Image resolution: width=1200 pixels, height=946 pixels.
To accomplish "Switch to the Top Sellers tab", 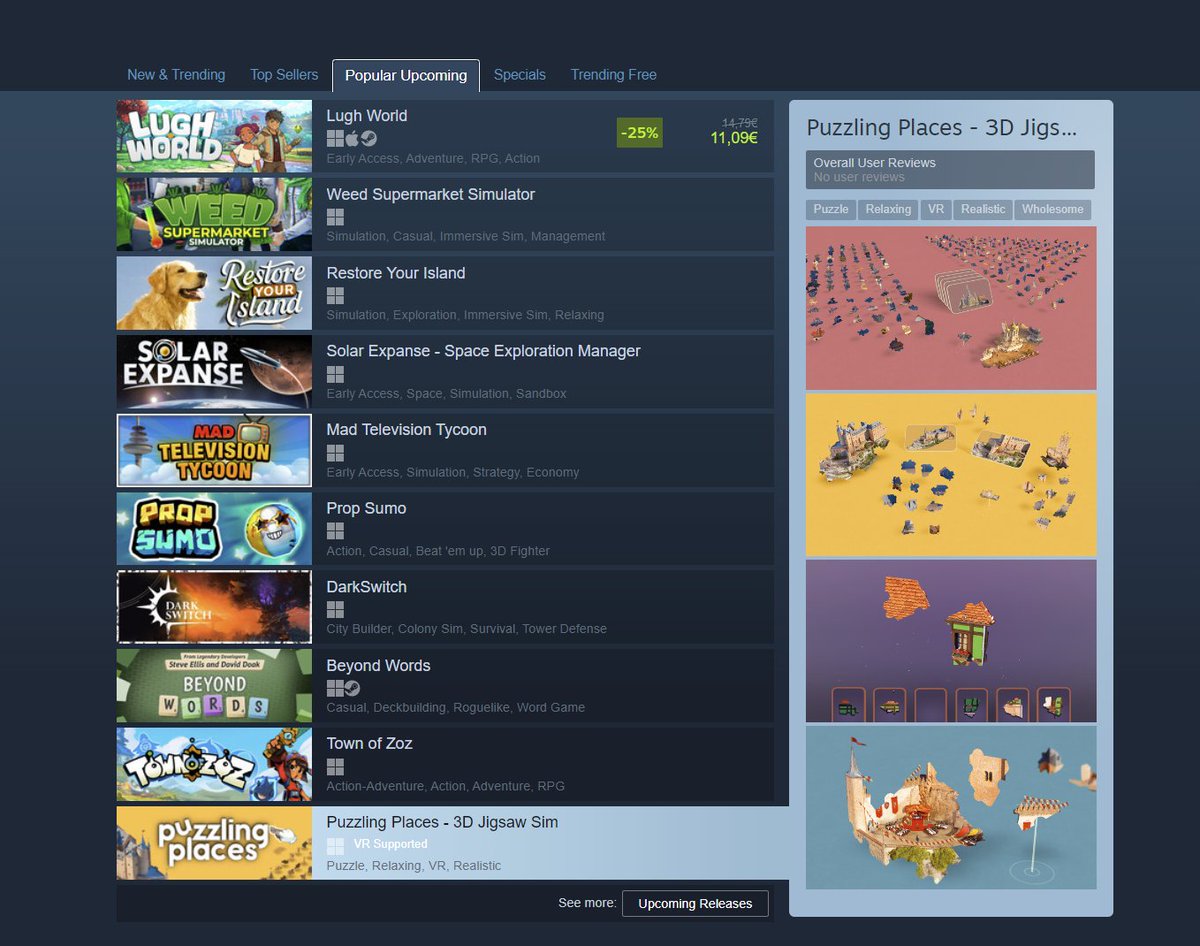I will tap(283, 74).
